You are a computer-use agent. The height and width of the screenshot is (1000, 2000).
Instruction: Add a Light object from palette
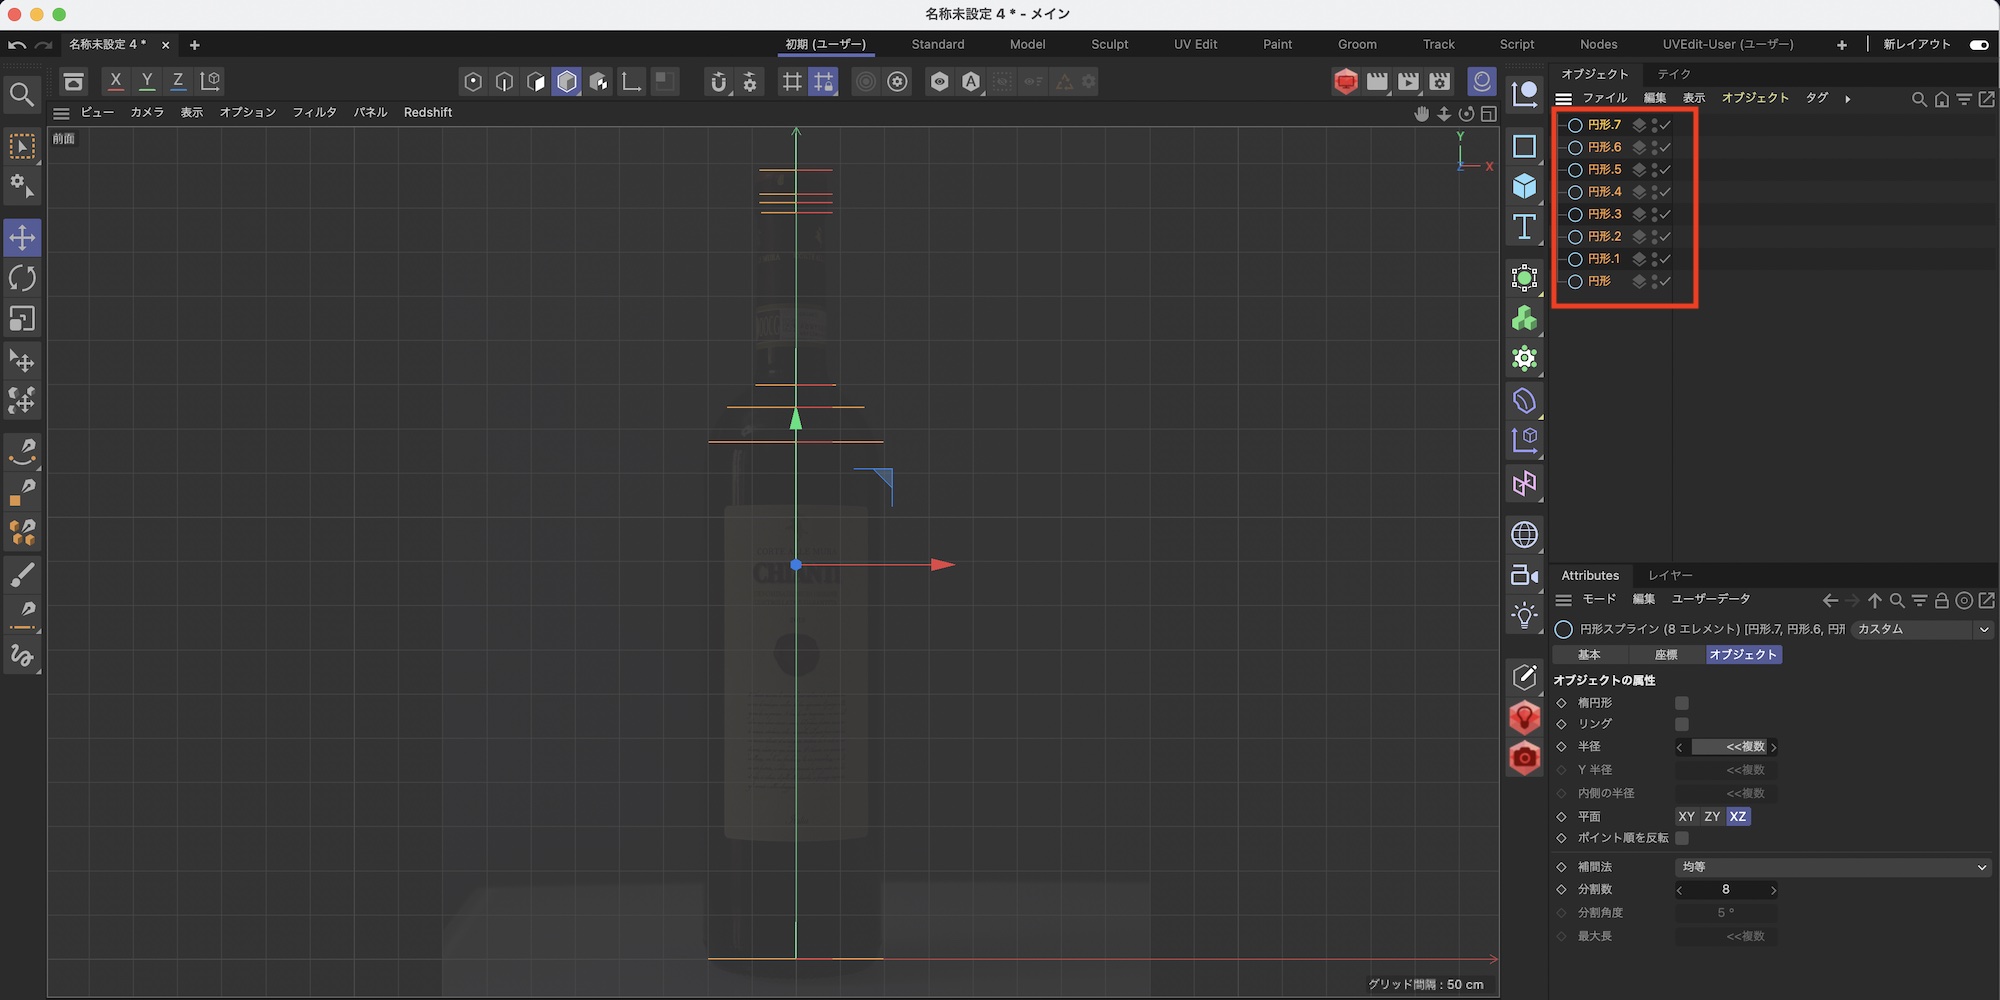[1524, 615]
